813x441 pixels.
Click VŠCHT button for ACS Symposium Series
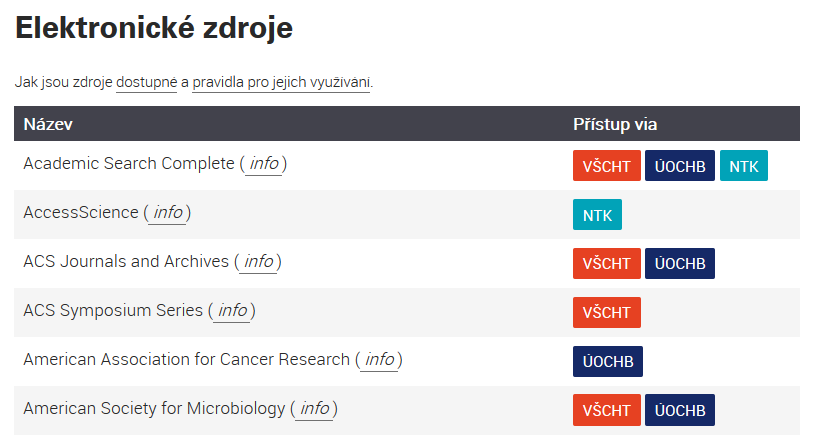coord(607,312)
